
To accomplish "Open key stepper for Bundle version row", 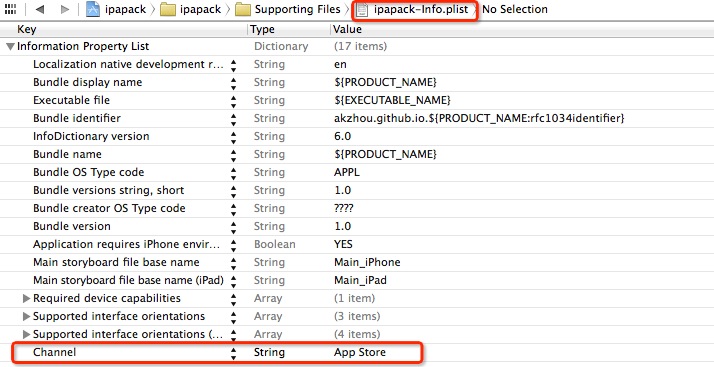I will point(233,227).
